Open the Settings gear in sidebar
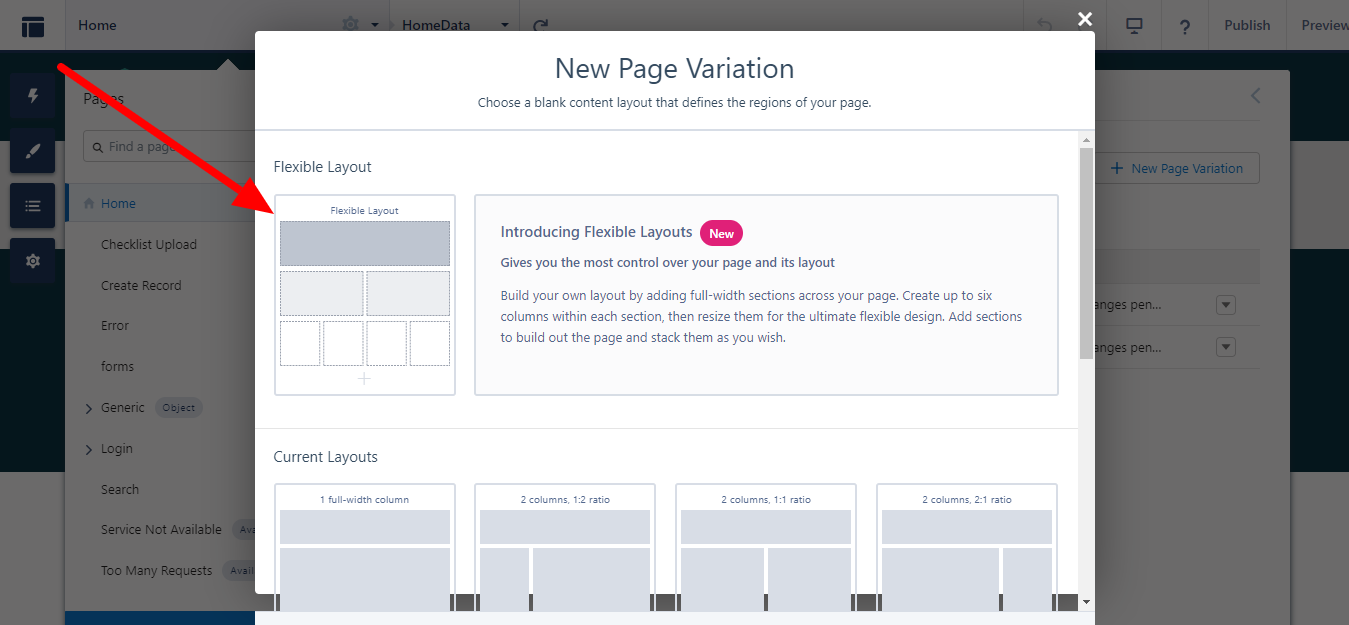The image size is (1349, 625). 33,261
